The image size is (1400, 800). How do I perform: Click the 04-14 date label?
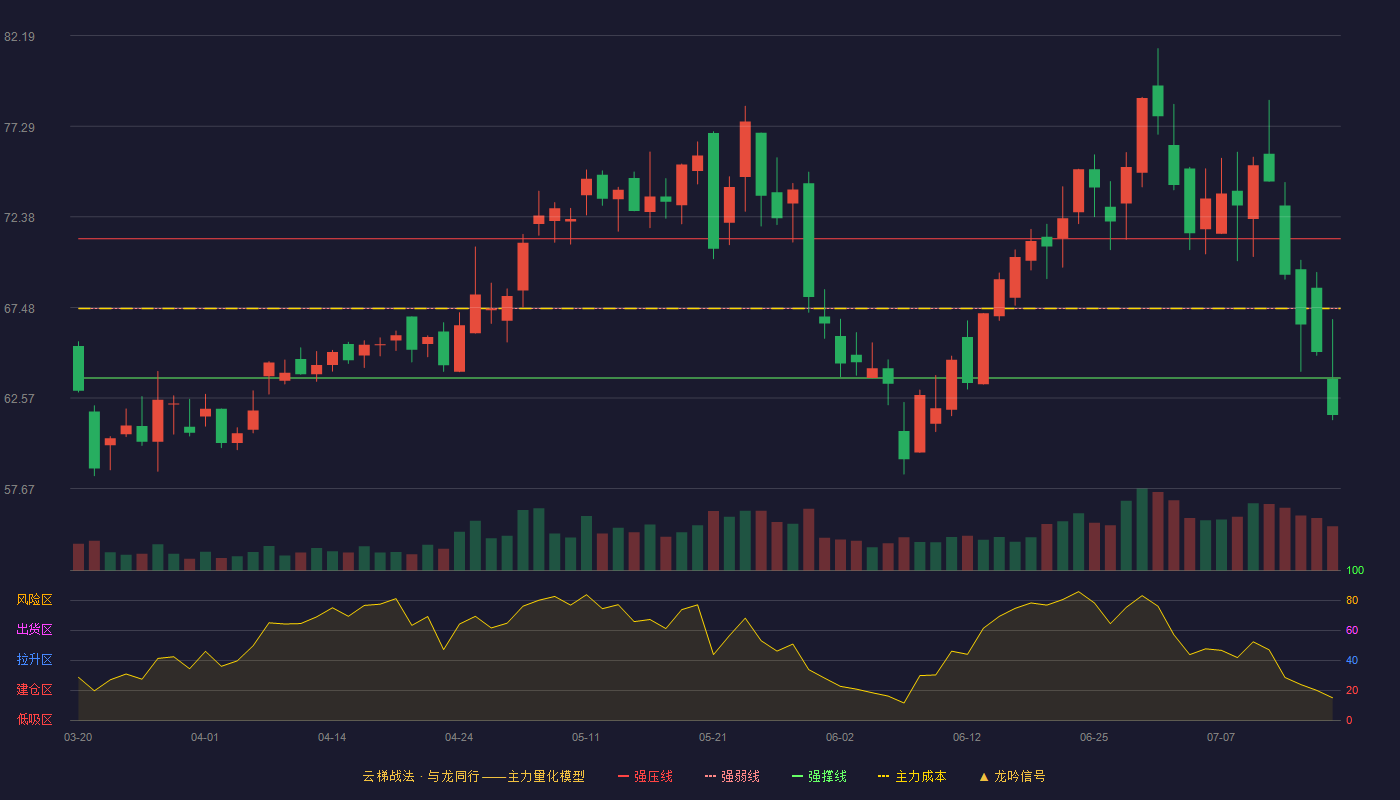(332, 737)
